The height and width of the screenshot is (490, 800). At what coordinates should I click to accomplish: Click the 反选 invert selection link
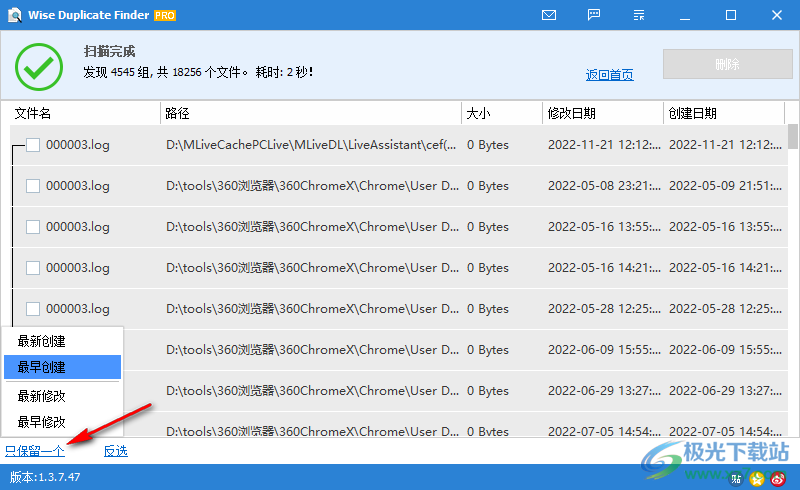116,451
